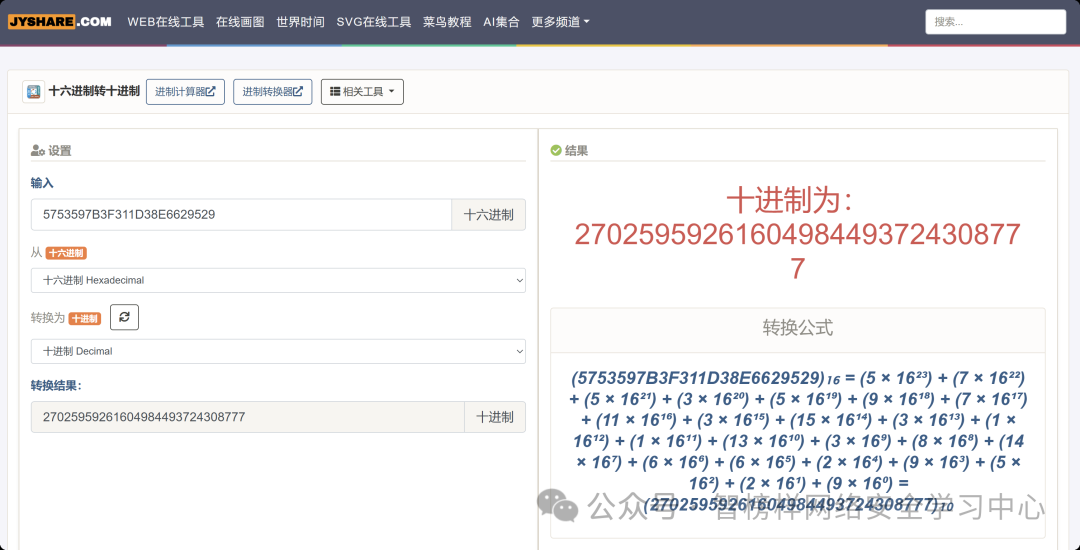Open SVG在线工具 navigation link
1080x550 pixels.
tap(374, 21)
